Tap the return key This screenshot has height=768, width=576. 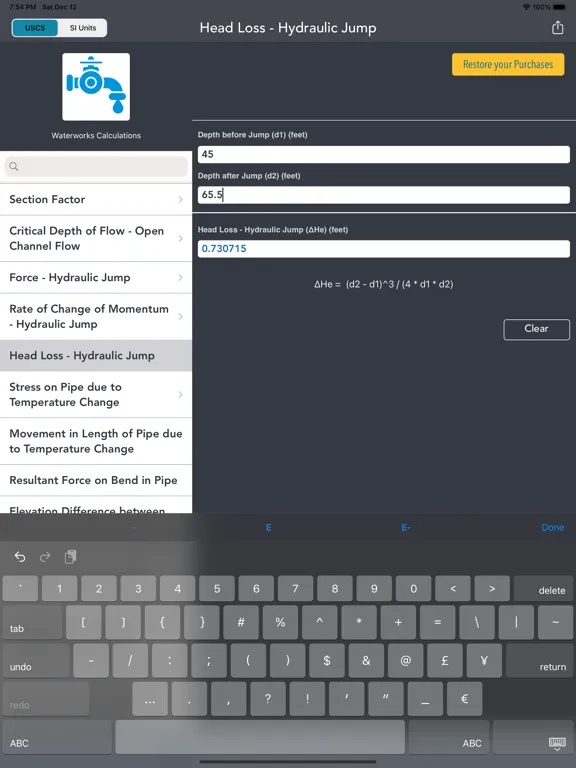point(539,661)
